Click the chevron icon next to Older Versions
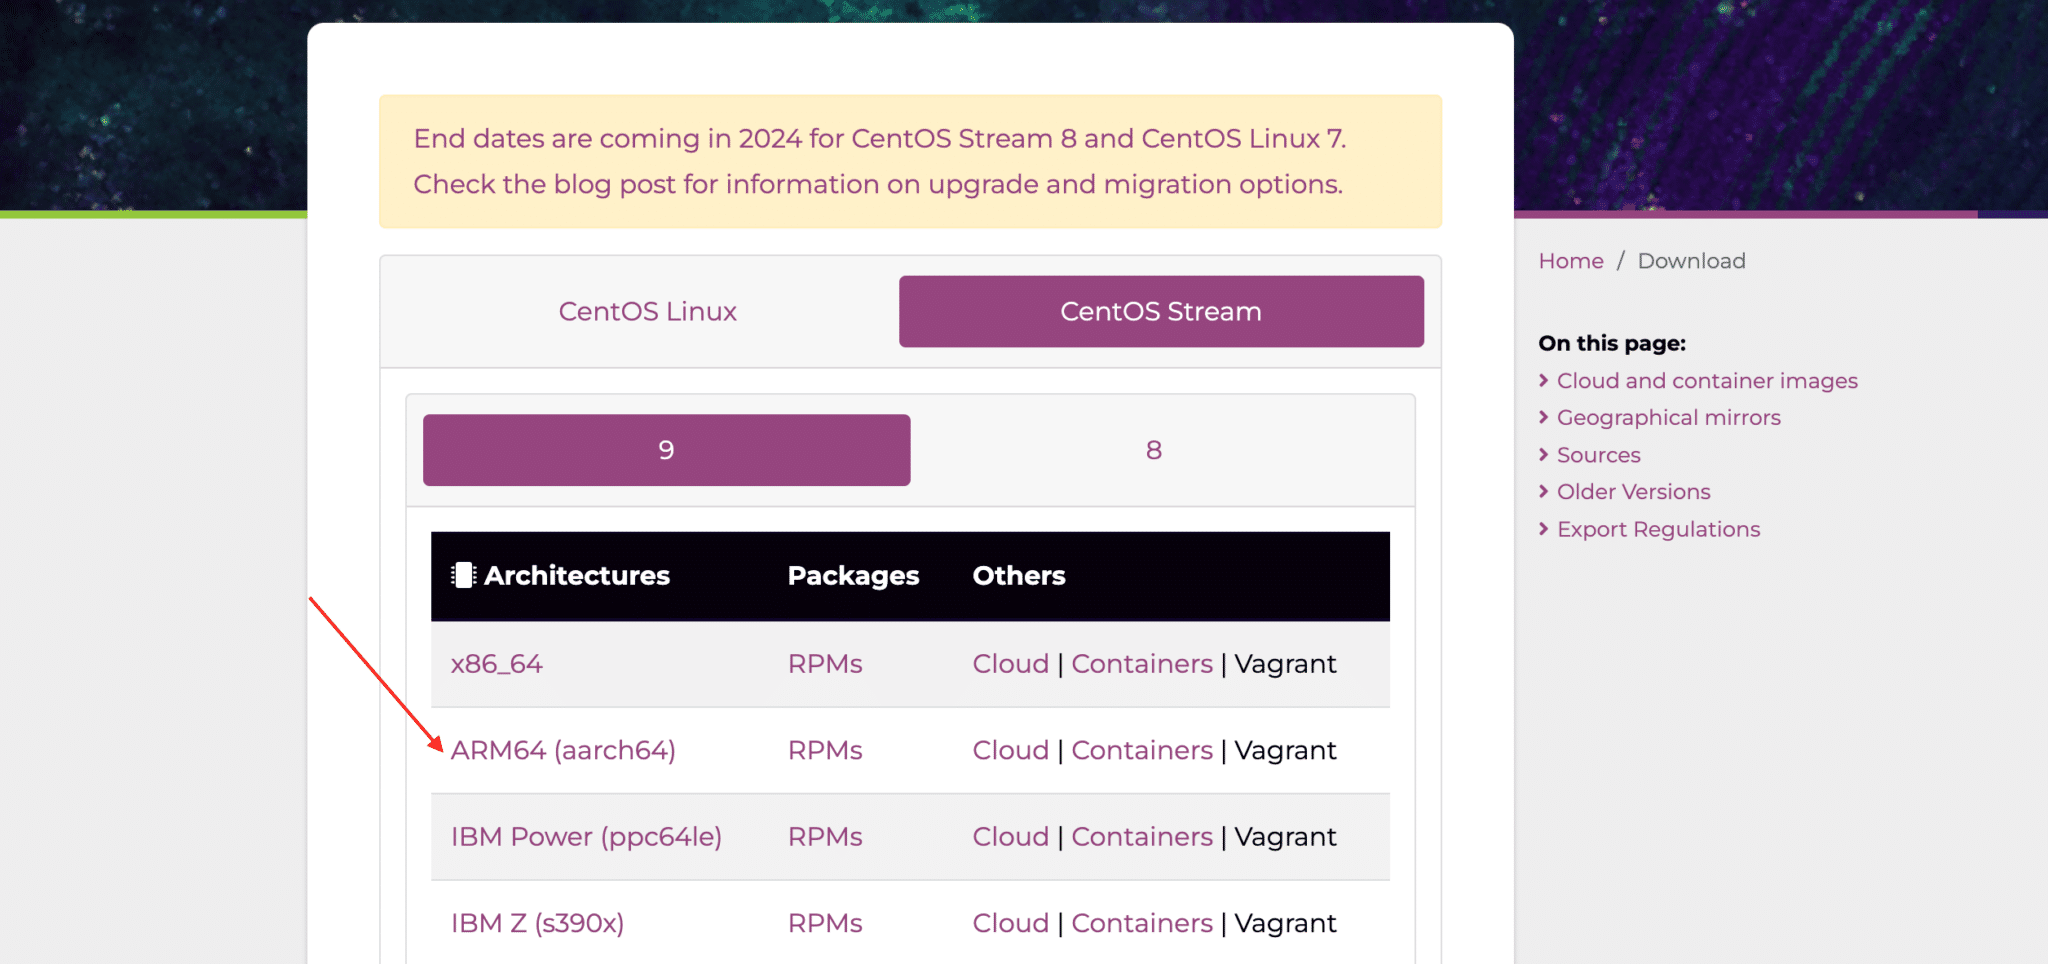This screenshot has width=2048, height=964. tap(1543, 491)
